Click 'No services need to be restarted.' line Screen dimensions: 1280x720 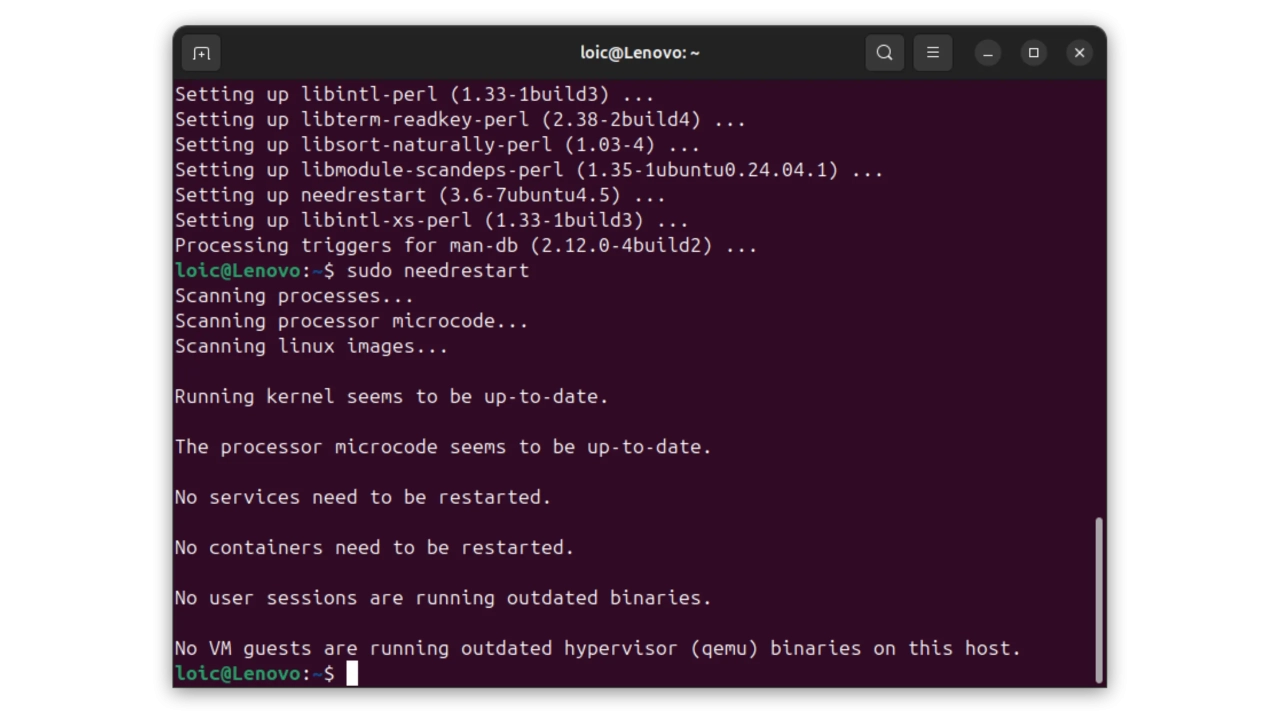click(363, 497)
